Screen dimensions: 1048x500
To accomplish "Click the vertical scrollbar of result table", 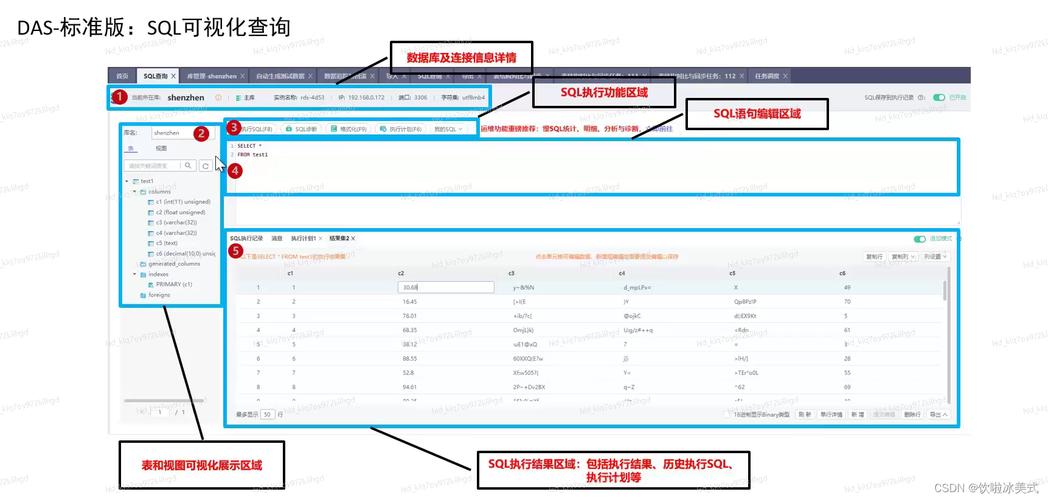I will coord(945,291).
